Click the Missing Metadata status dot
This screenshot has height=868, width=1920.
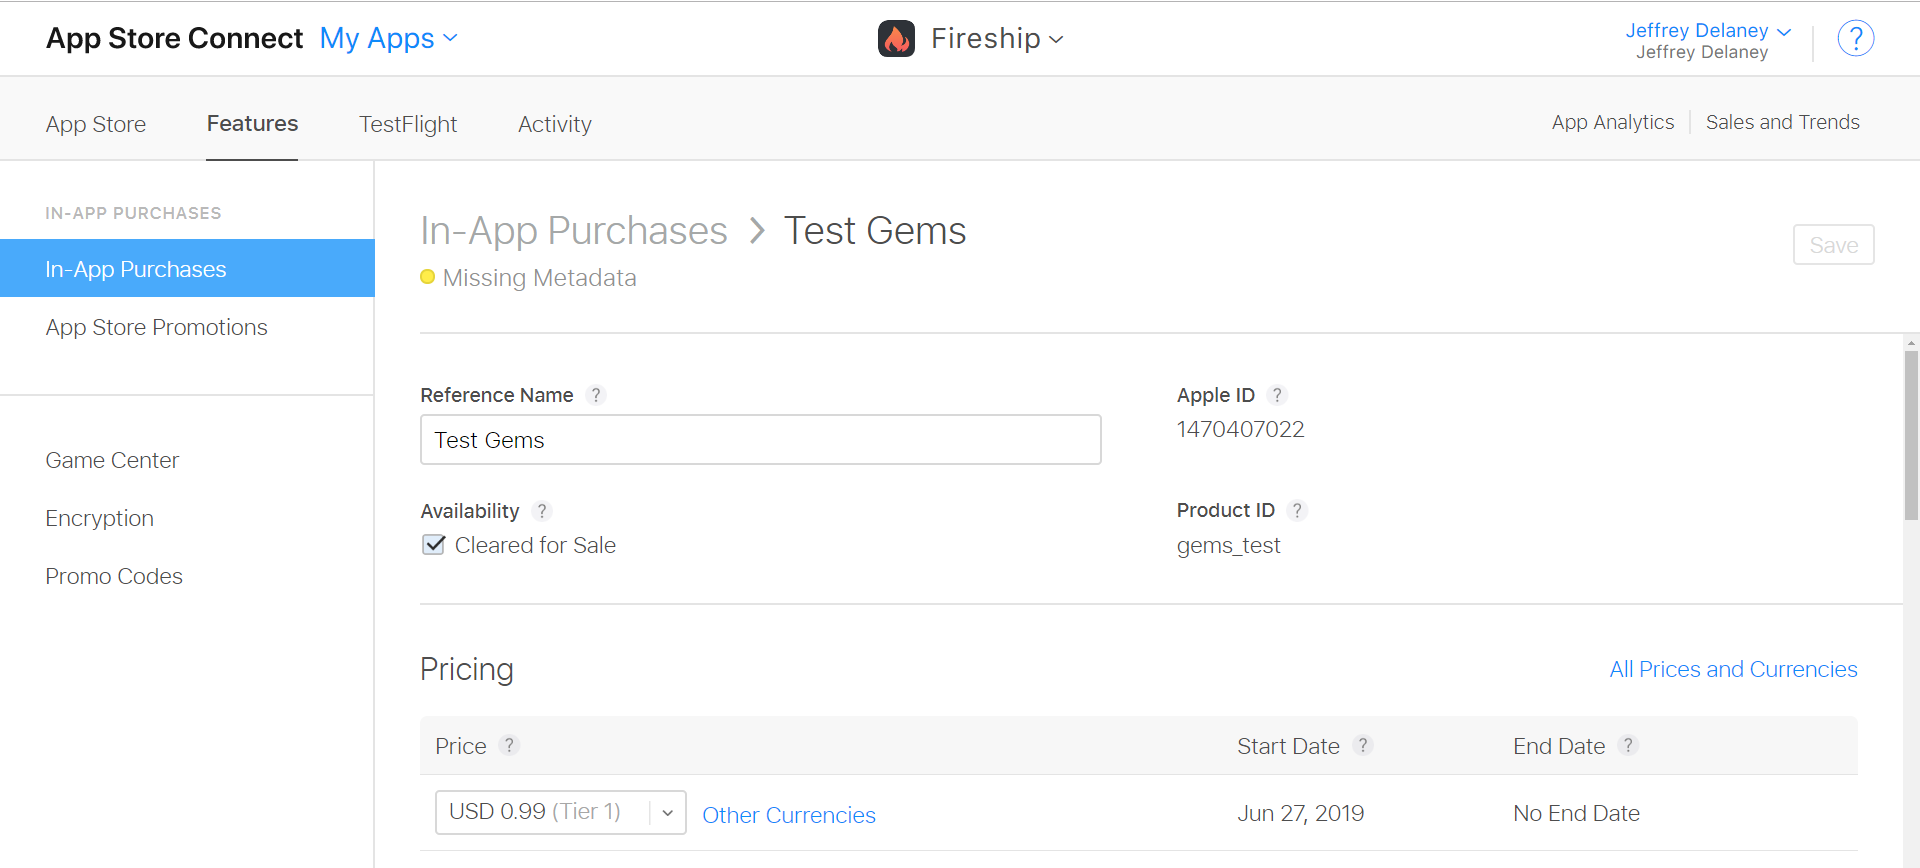click(428, 277)
